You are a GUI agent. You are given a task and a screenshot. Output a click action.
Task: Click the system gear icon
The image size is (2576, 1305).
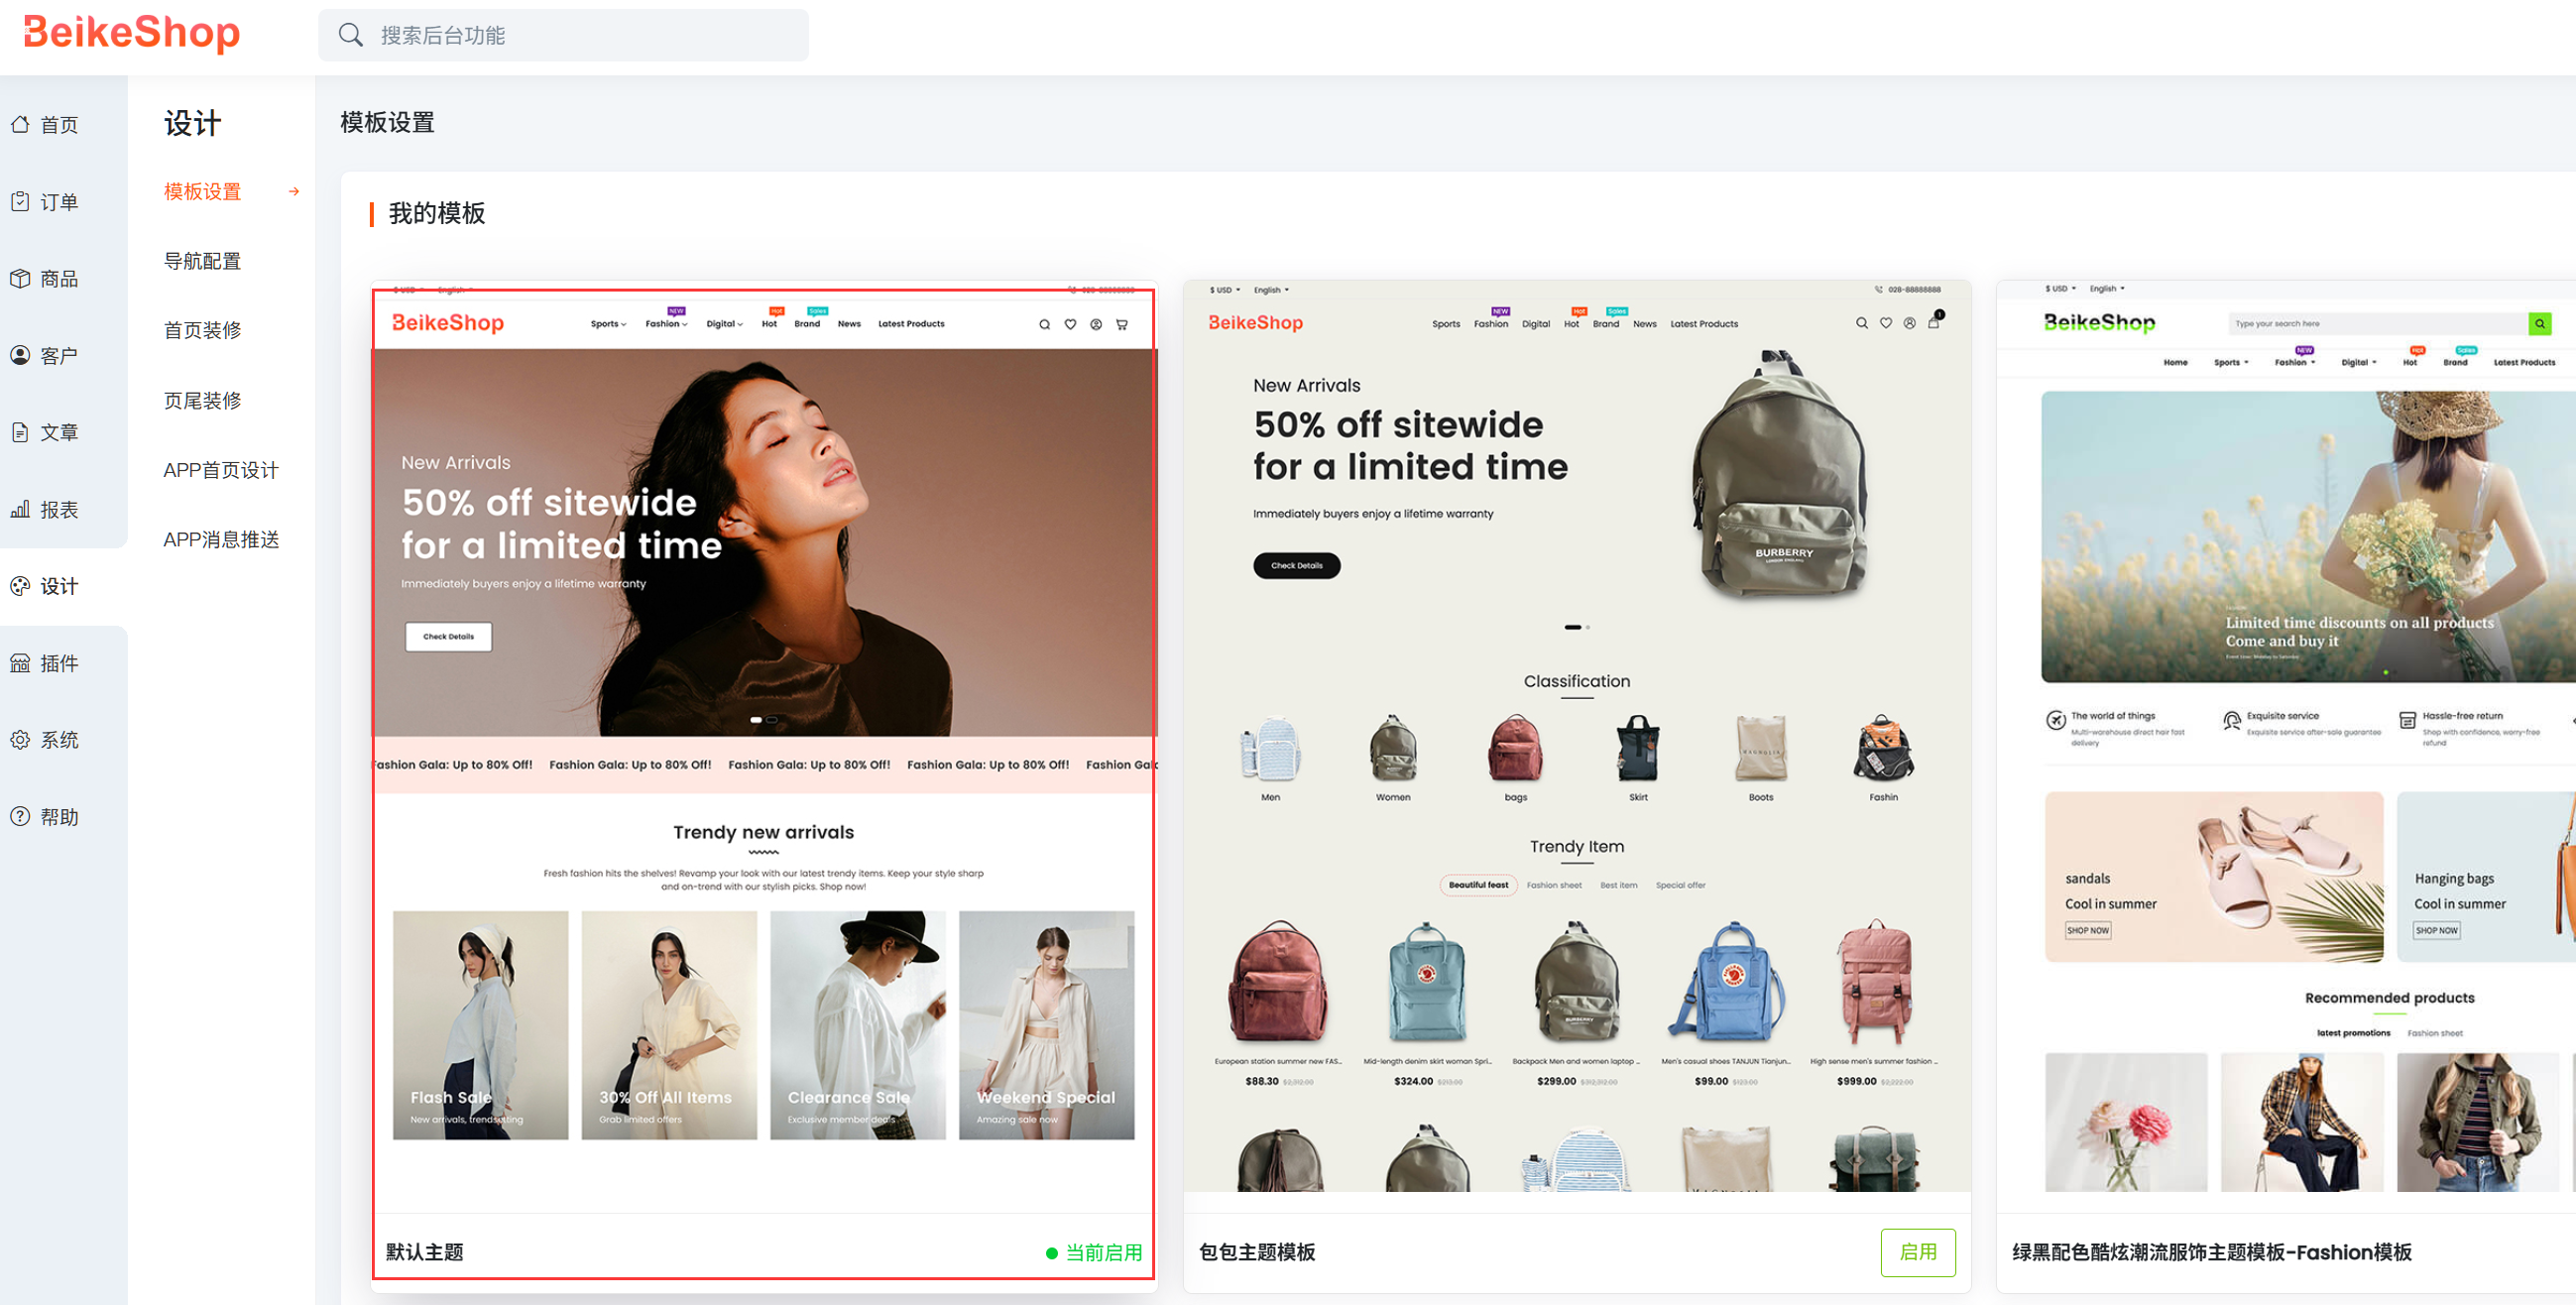(x=20, y=740)
